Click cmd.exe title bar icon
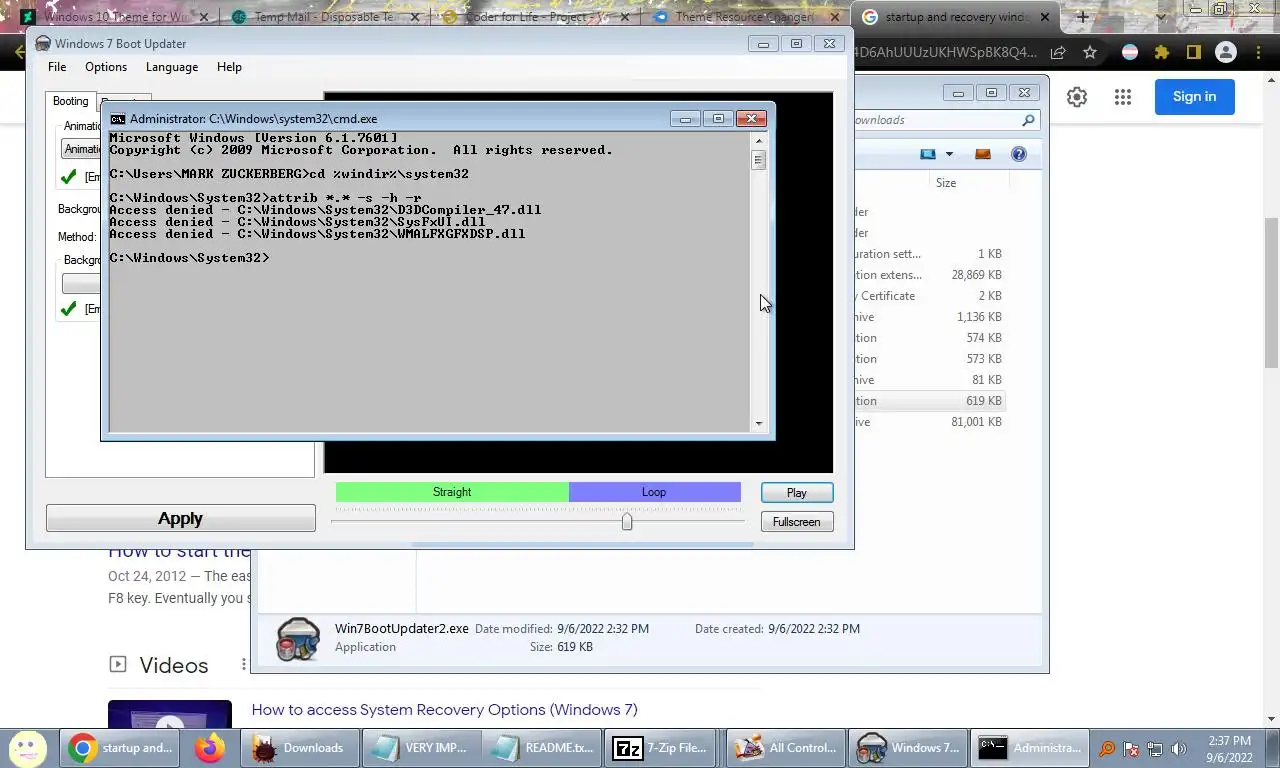 (x=118, y=119)
